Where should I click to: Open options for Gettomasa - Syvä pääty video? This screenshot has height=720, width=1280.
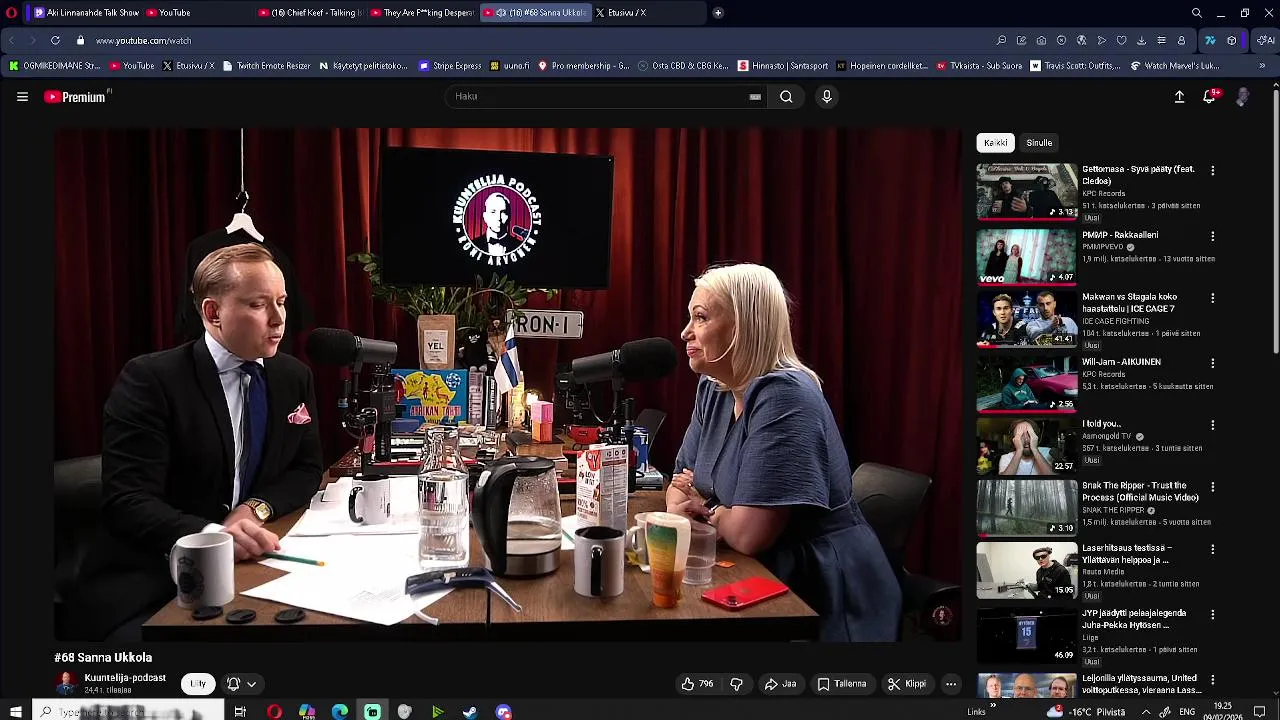[1212, 171]
